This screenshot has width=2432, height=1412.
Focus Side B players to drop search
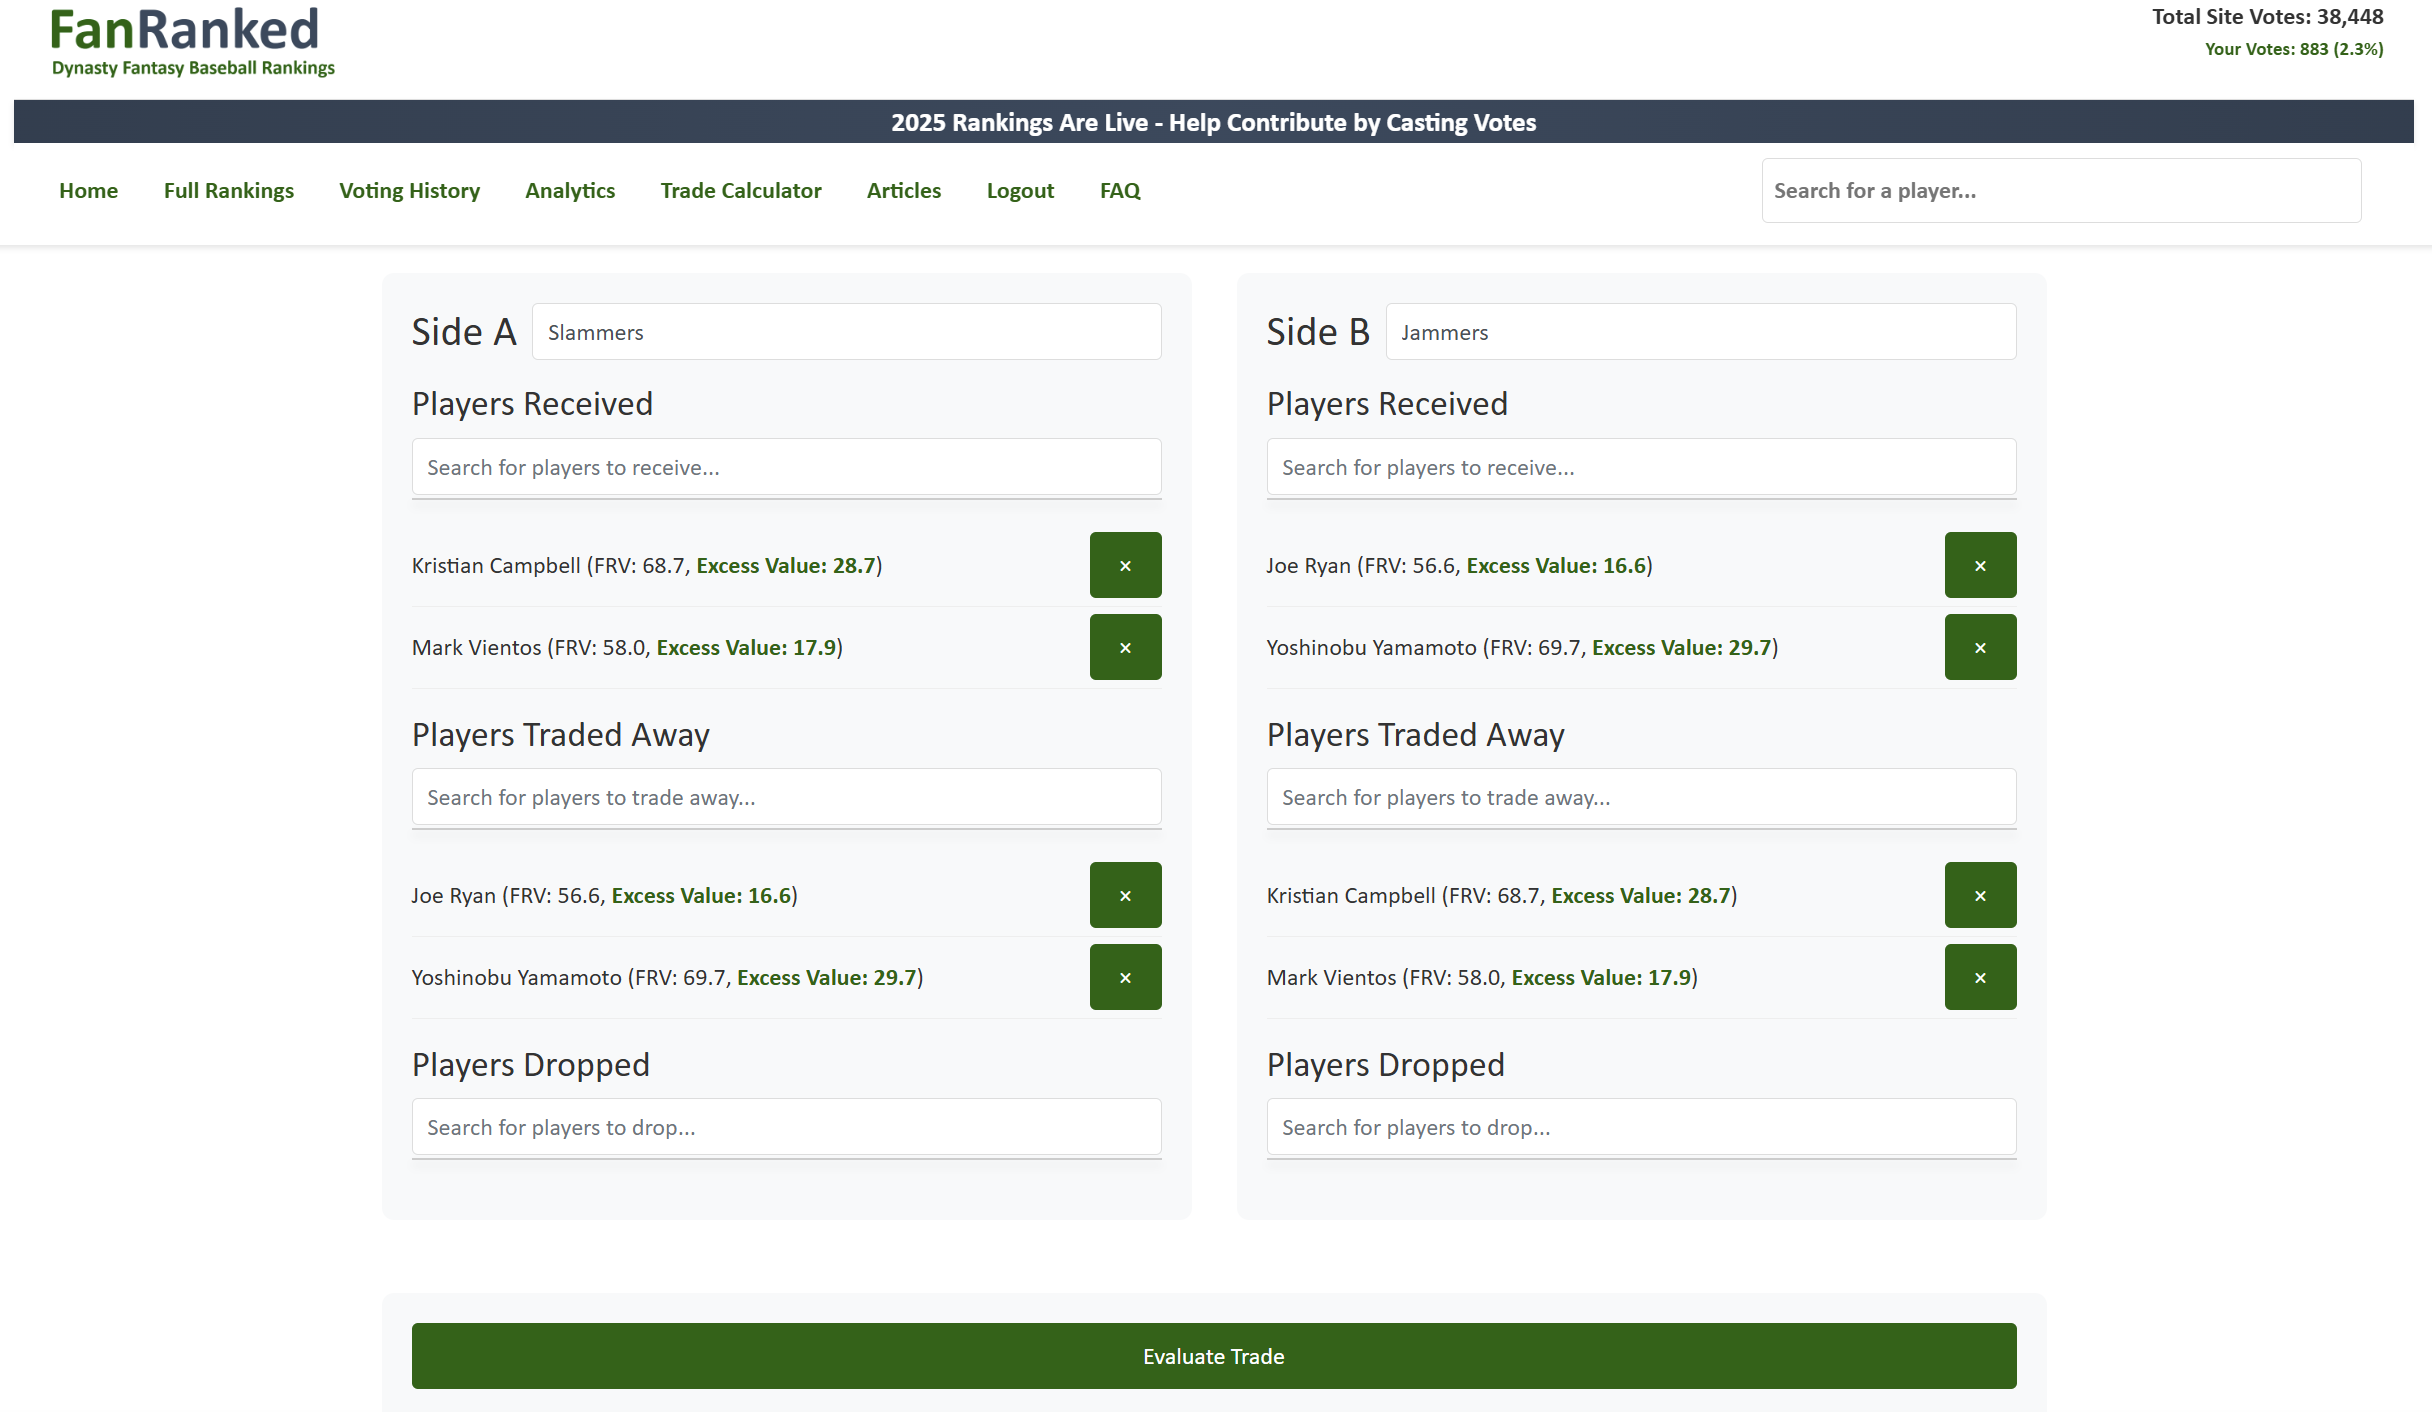point(1641,1127)
